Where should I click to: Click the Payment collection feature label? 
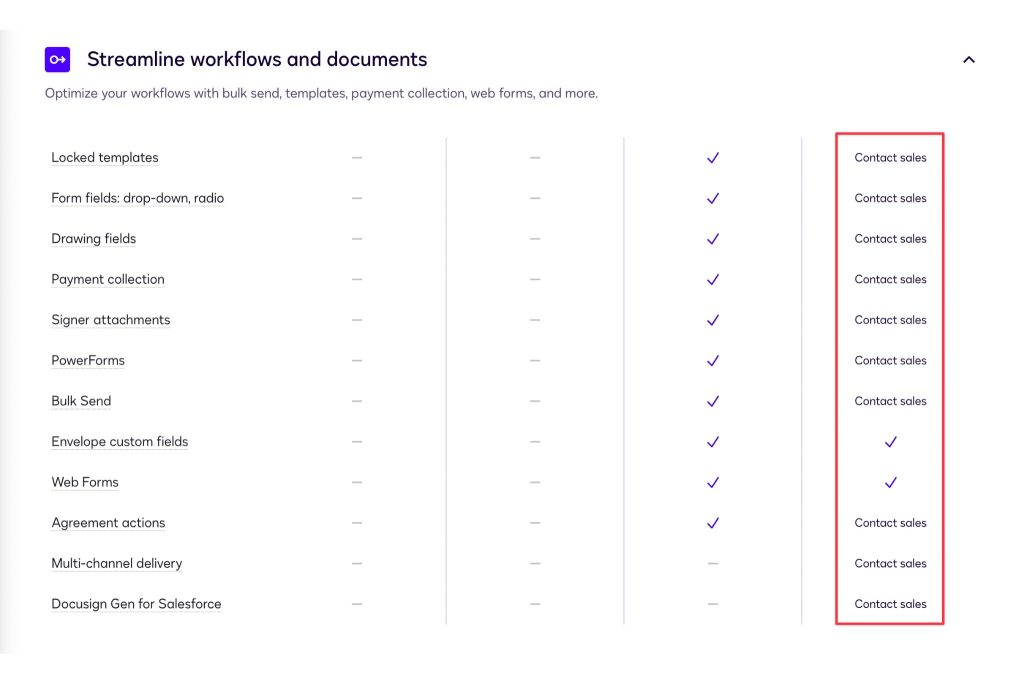tap(108, 280)
